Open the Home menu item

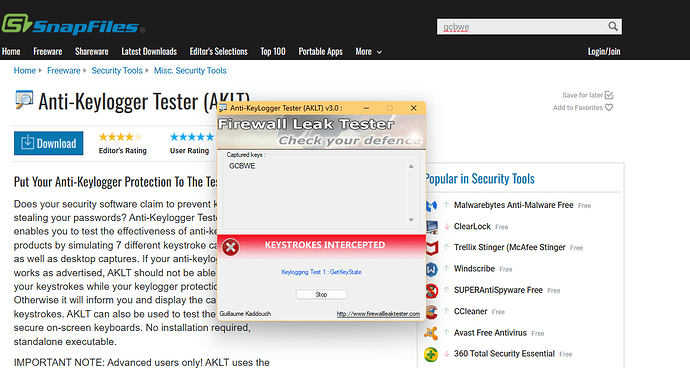11,52
